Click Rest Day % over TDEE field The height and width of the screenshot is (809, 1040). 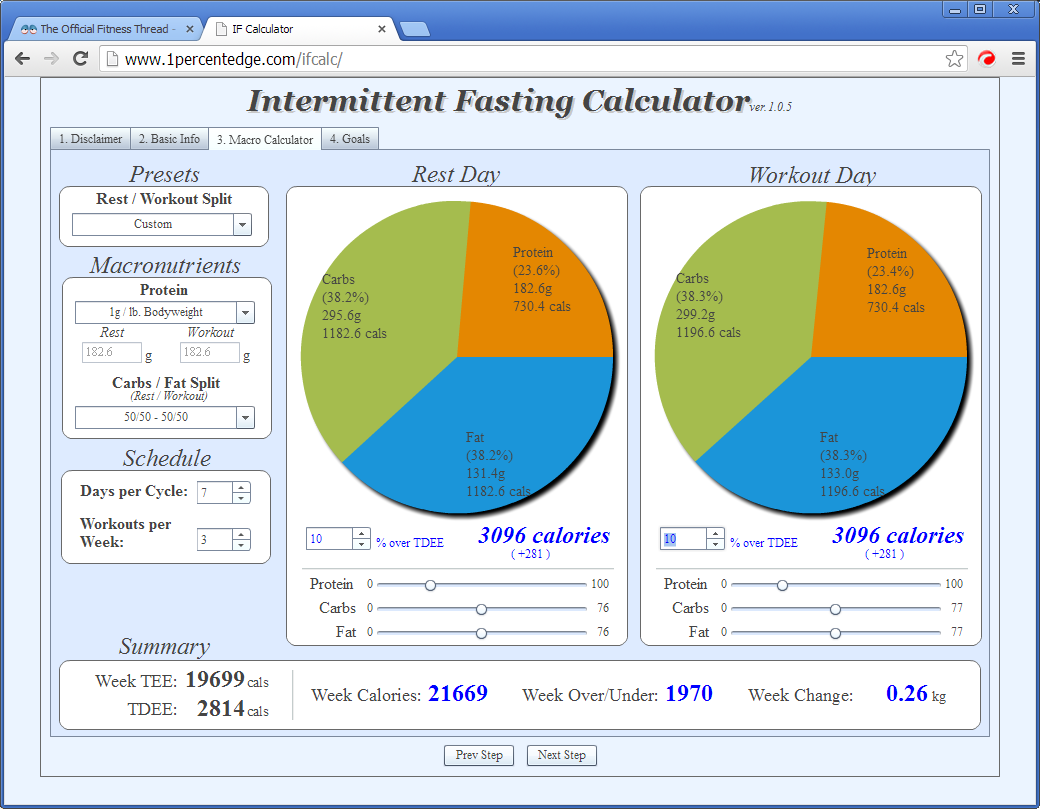click(329, 538)
